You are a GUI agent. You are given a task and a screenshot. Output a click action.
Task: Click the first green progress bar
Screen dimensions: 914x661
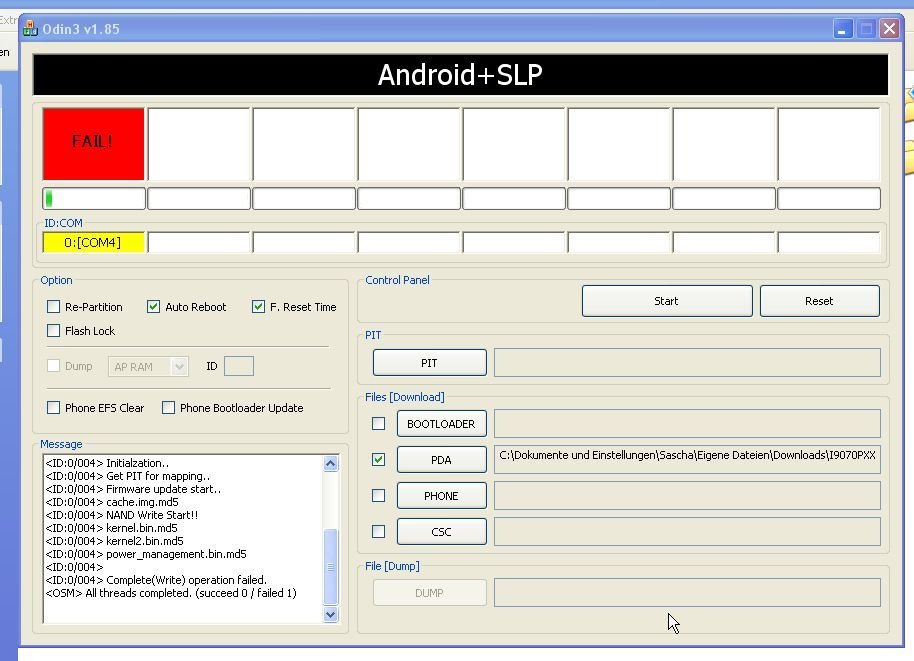click(x=93, y=199)
